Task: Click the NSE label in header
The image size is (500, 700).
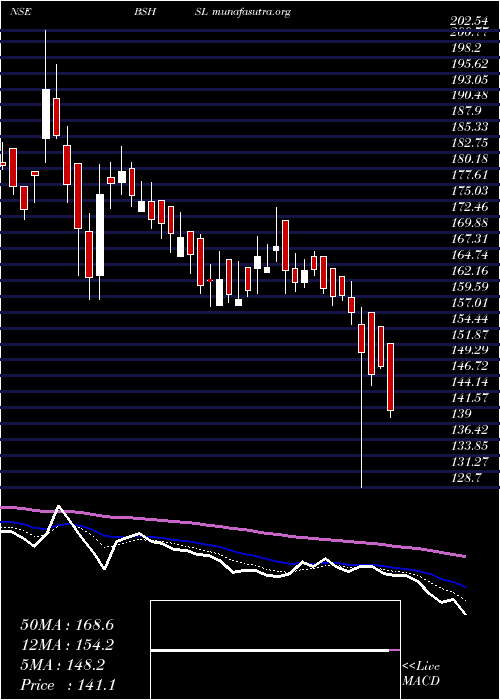Action: pyautogui.click(x=20, y=12)
